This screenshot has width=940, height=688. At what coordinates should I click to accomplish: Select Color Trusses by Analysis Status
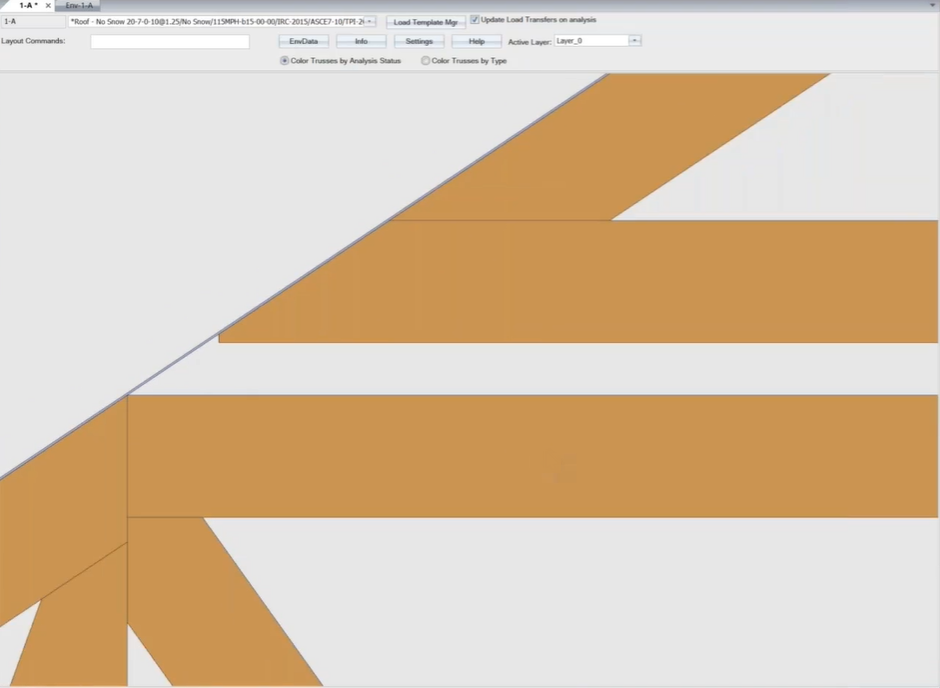285,61
